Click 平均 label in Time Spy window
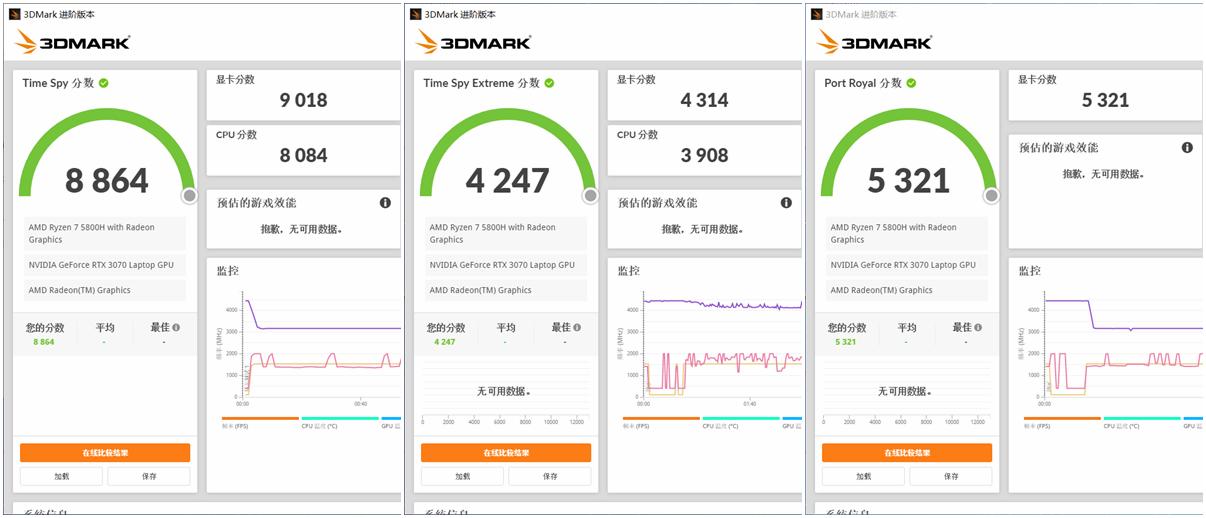Screen dimensions: 1206x518 click(105, 327)
